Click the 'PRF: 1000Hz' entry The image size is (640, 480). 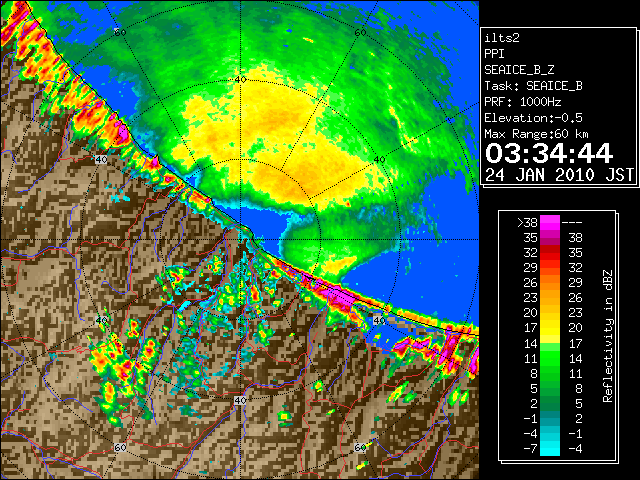coord(523,102)
